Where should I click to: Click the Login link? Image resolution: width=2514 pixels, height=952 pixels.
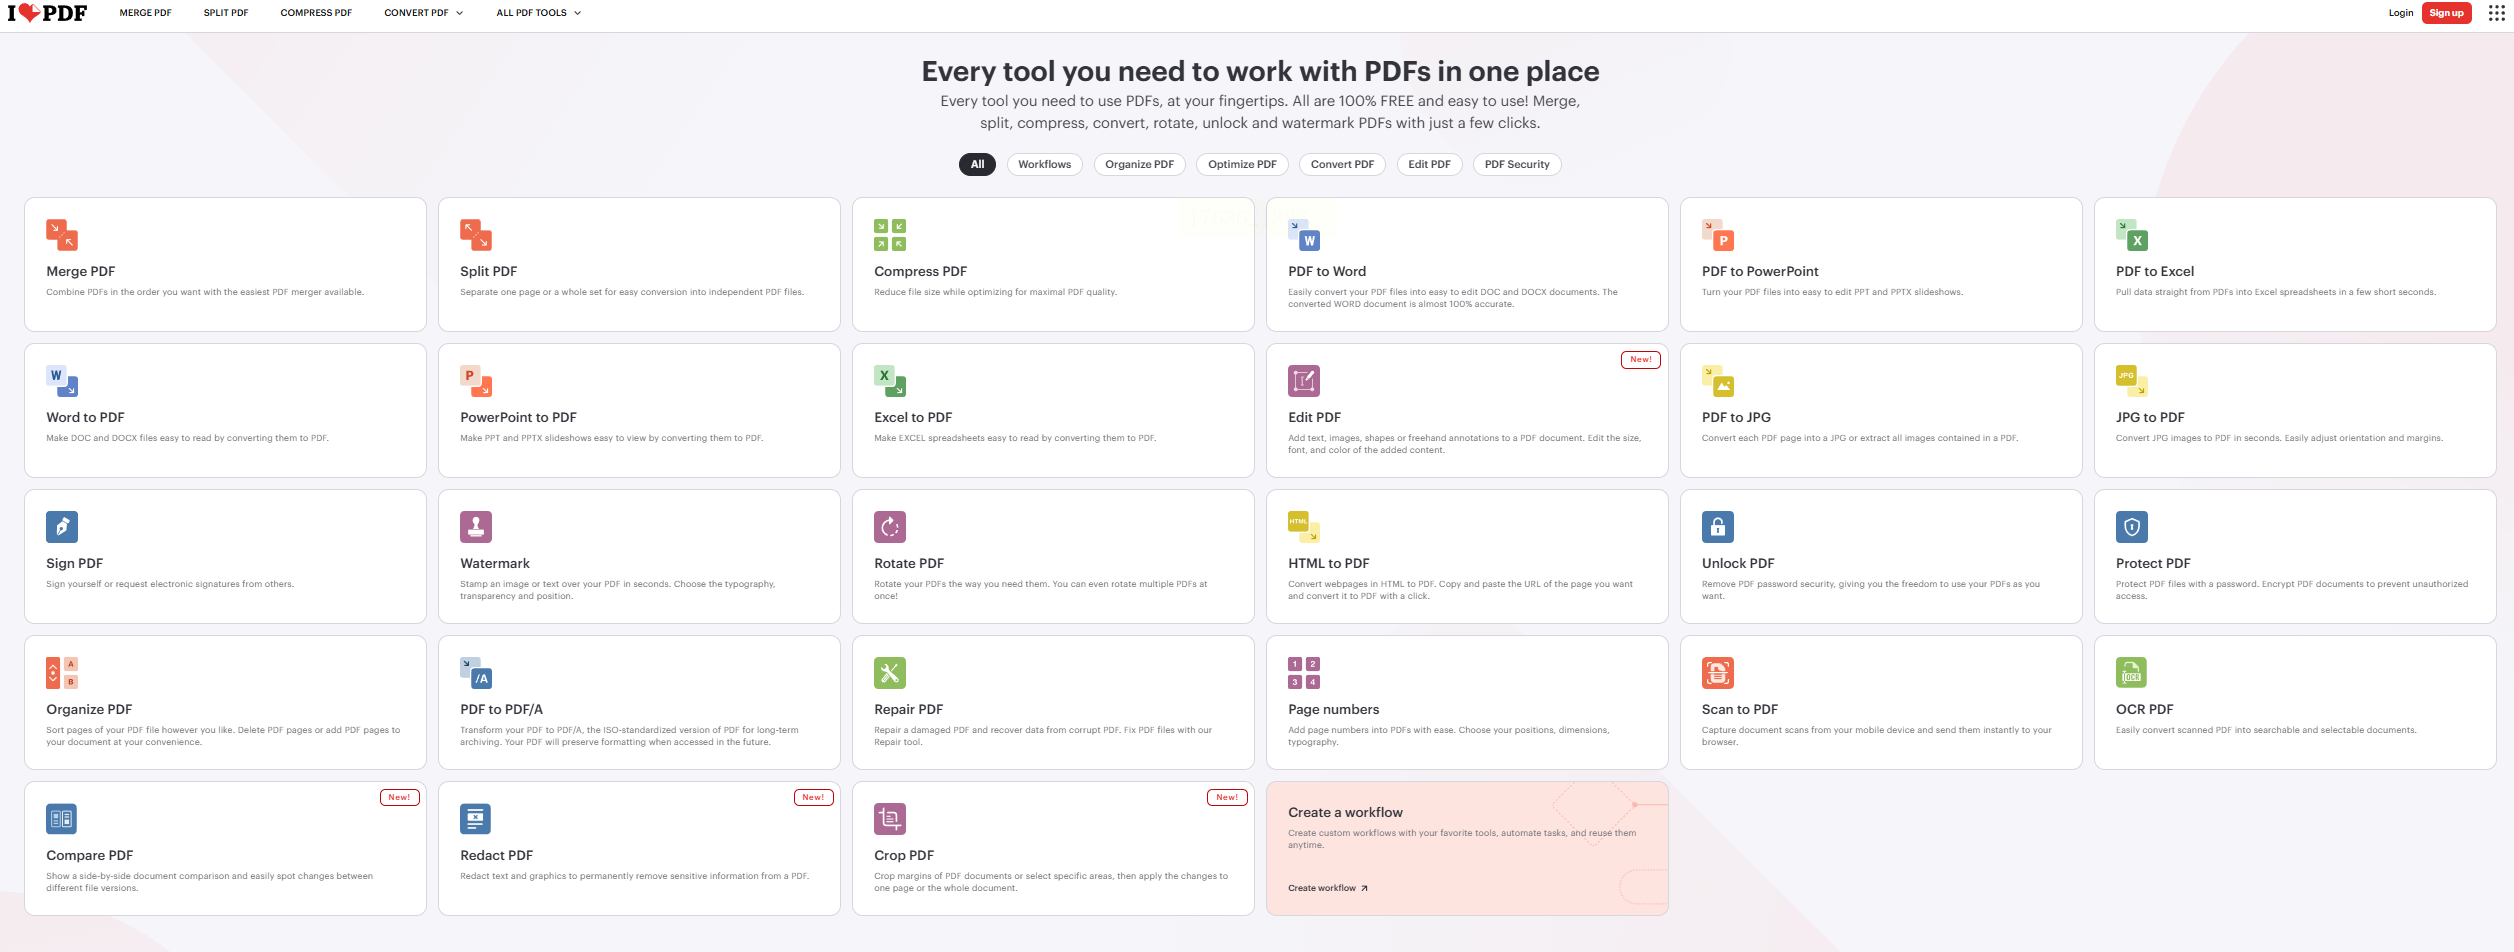point(2400,13)
